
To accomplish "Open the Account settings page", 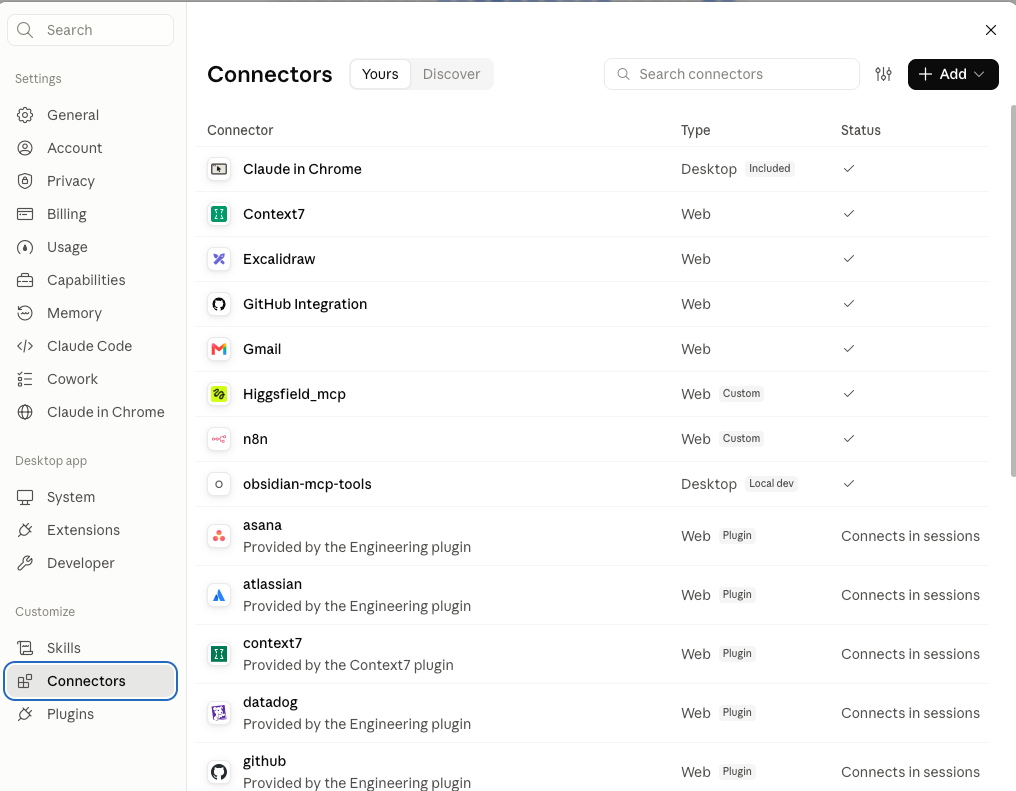I will coord(90,148).
